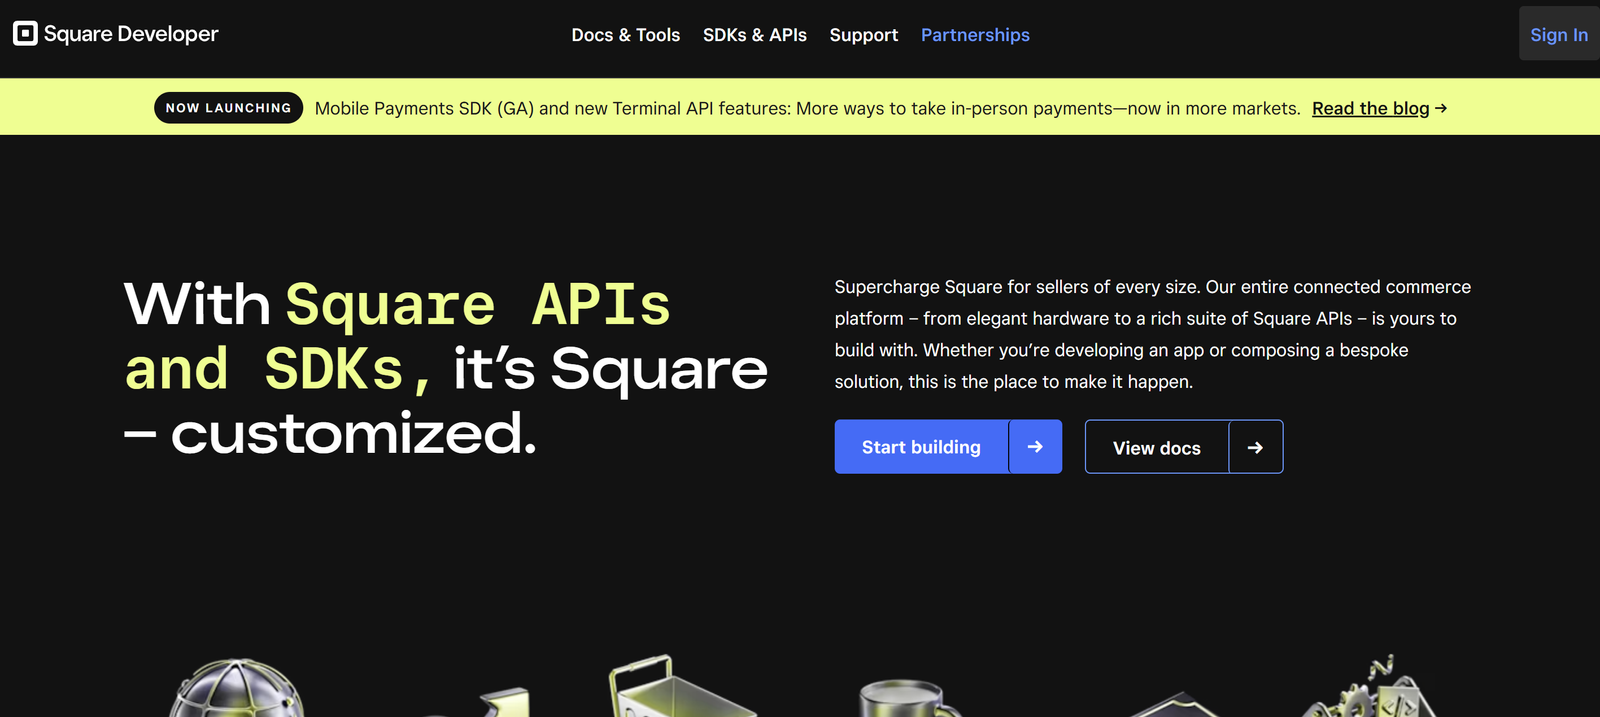Viewport: 1600px width, 717px height.
Task: Expand the SDKs & APIs menu
Action: (754, 35)
